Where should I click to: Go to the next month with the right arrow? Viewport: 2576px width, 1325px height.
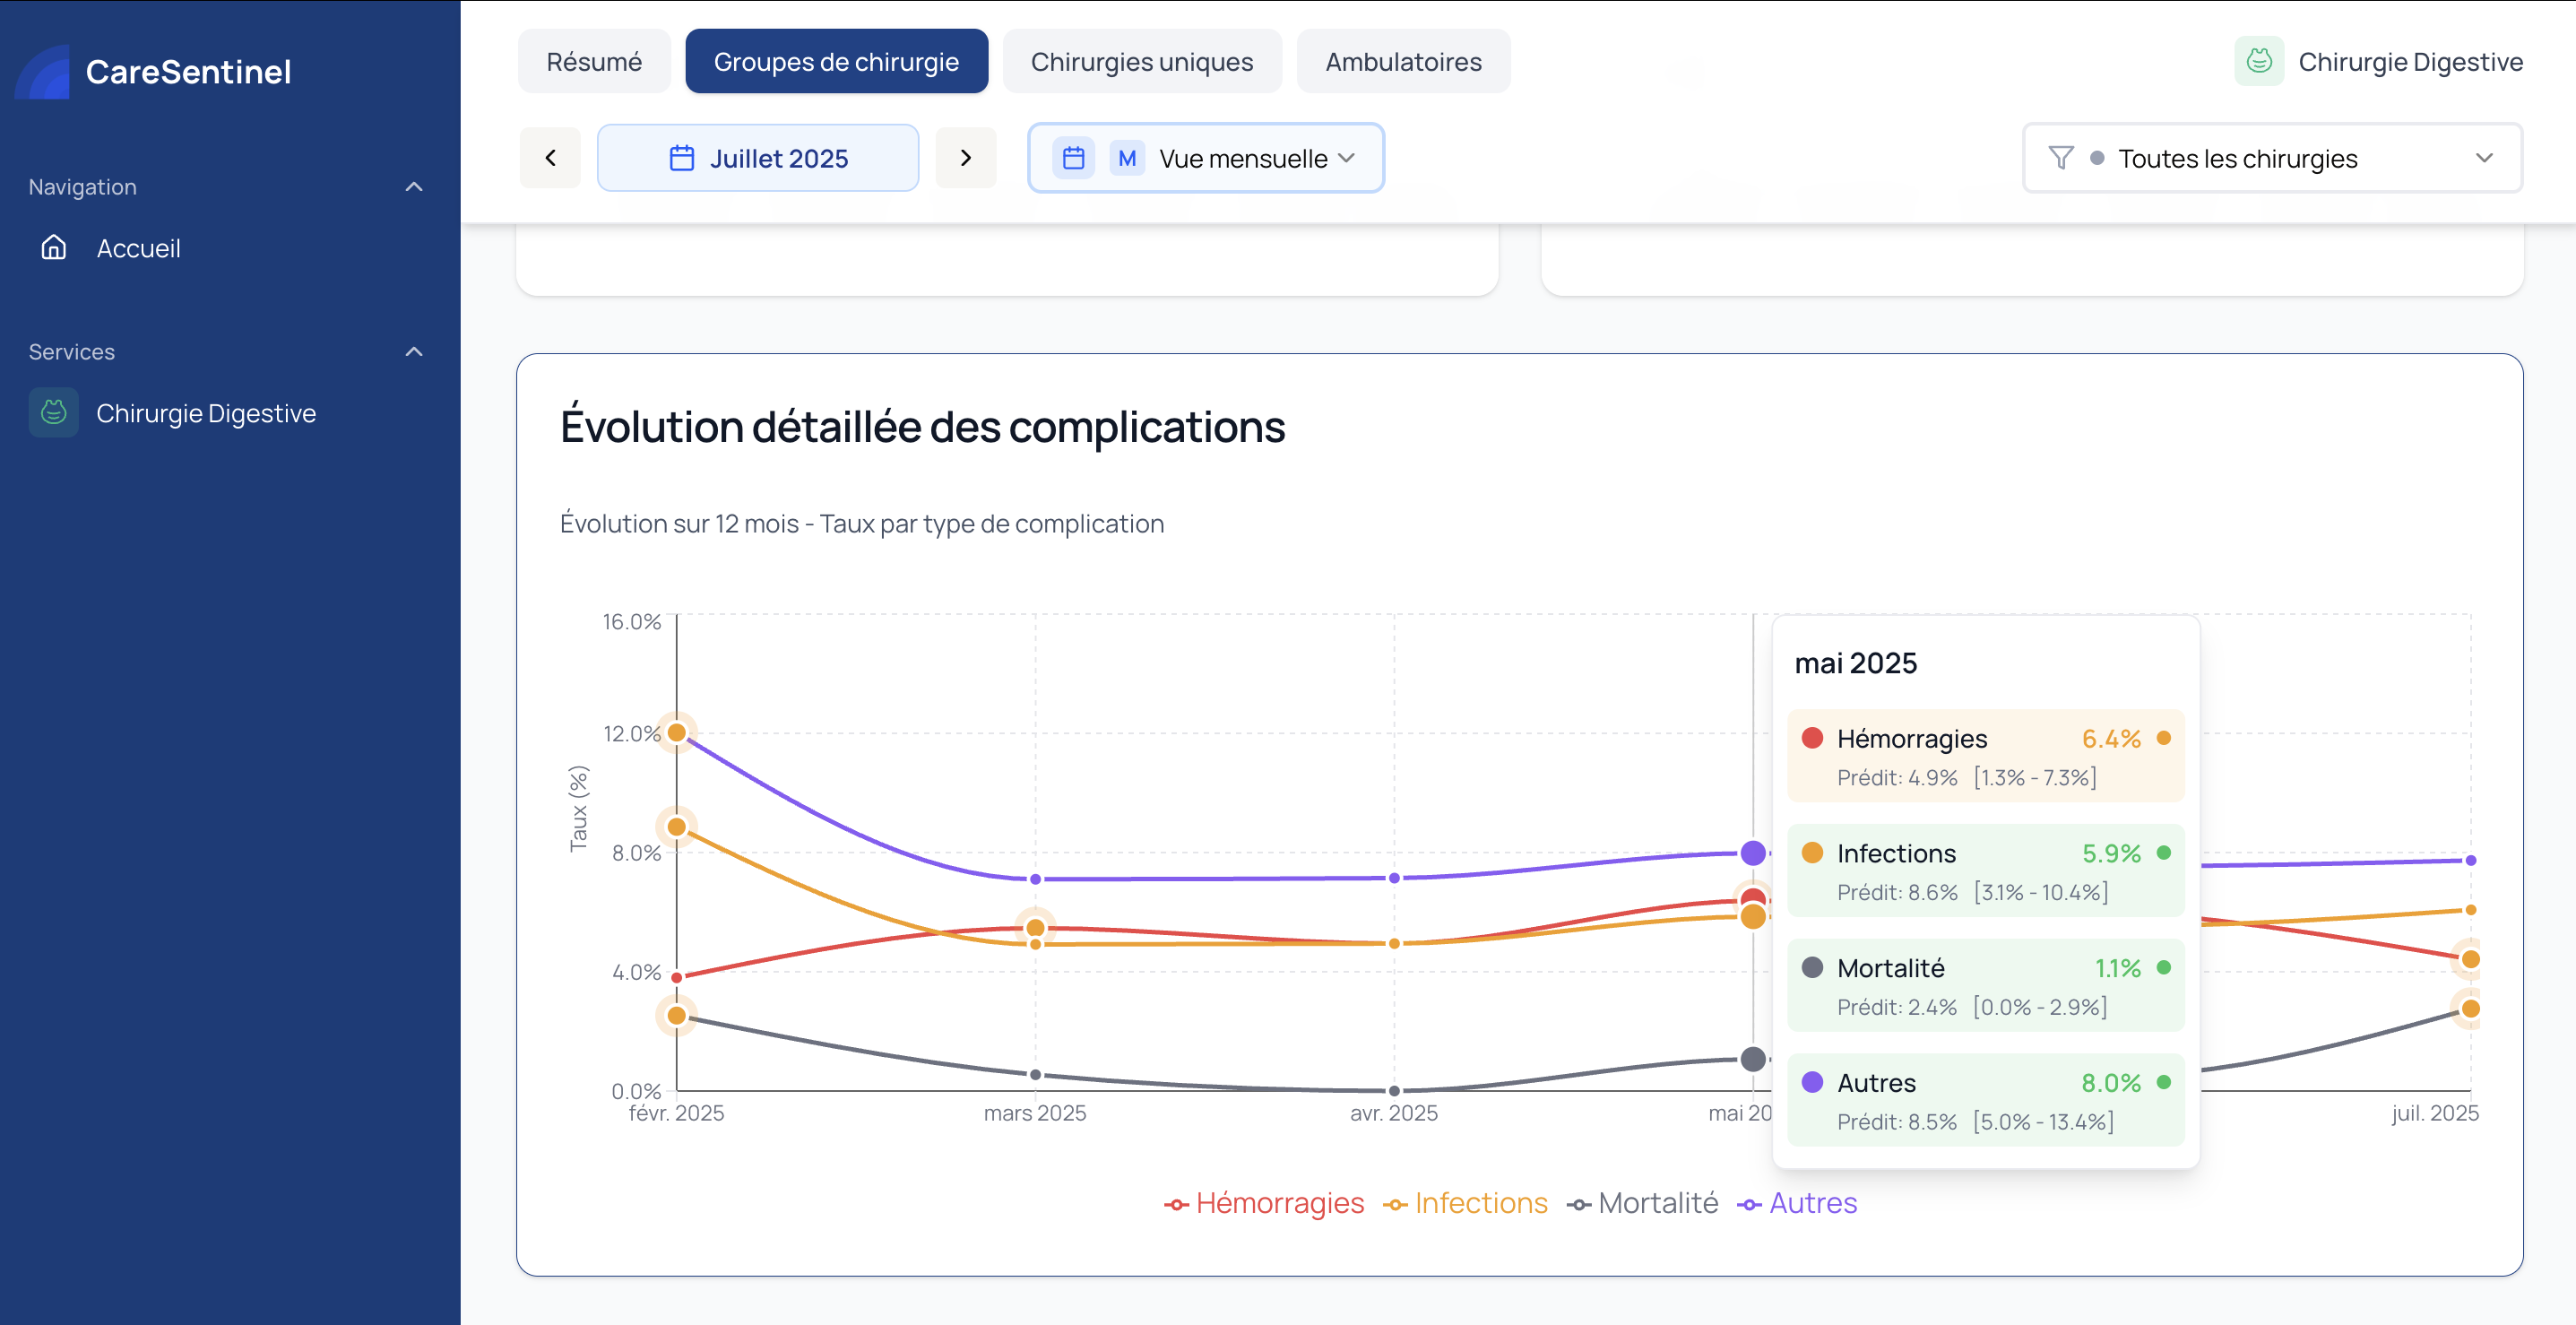(965, 157)
